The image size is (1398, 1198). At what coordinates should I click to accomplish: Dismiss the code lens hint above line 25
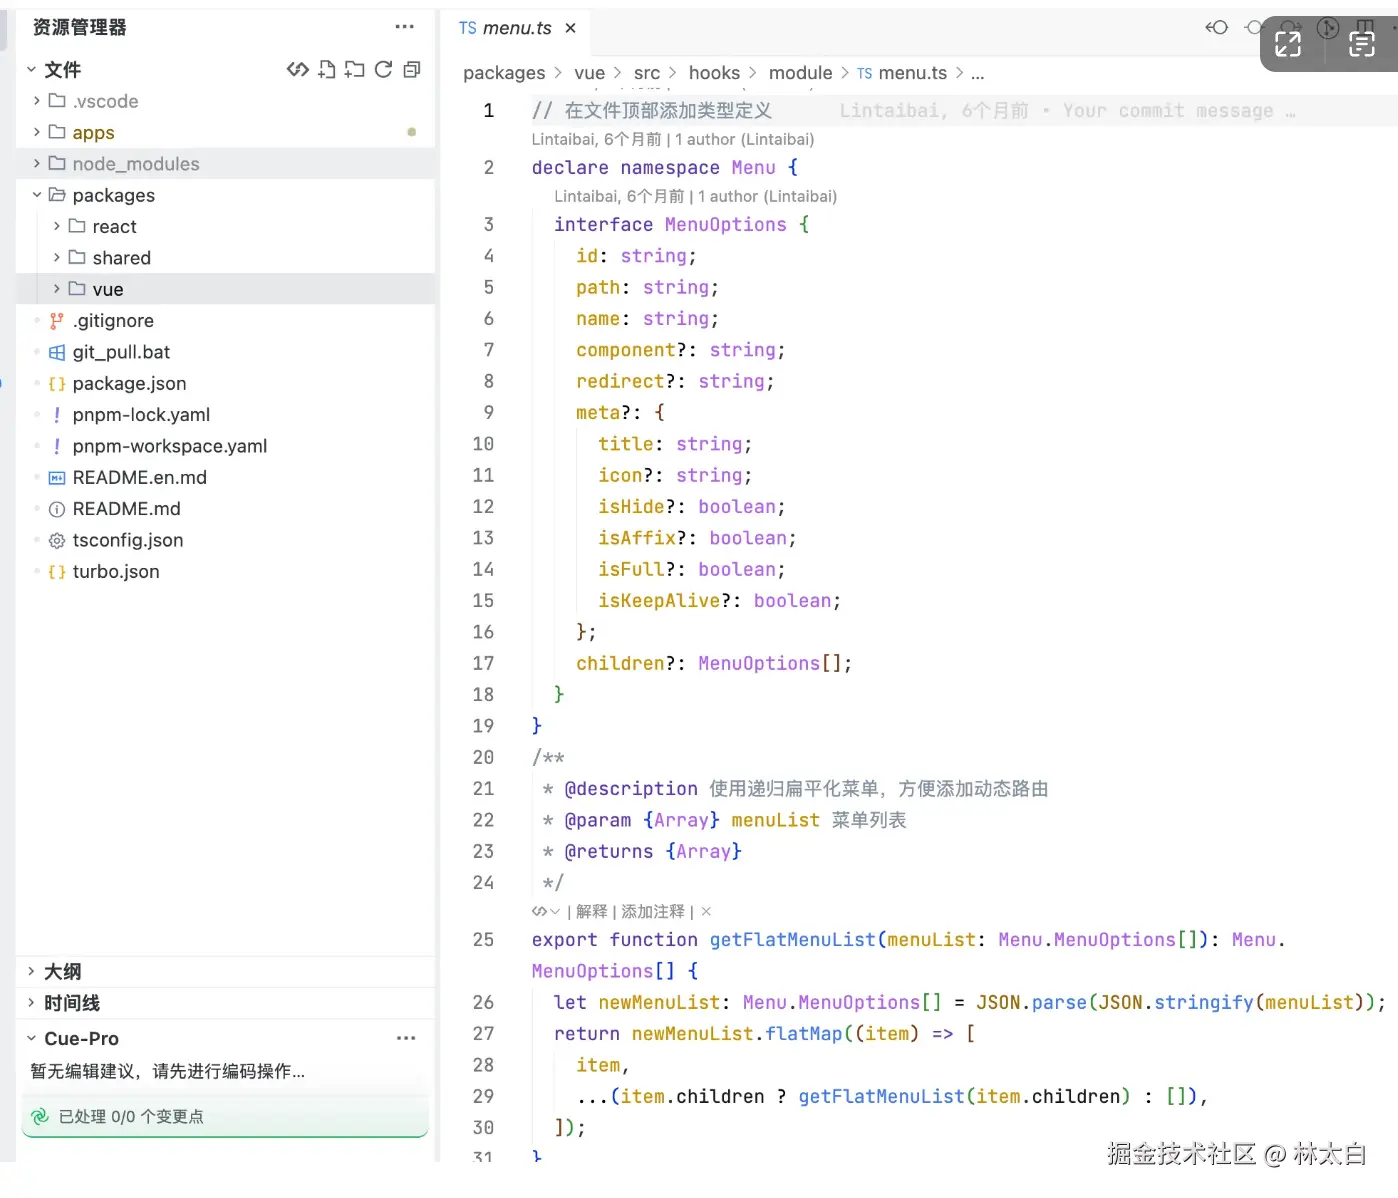[706, 911]
